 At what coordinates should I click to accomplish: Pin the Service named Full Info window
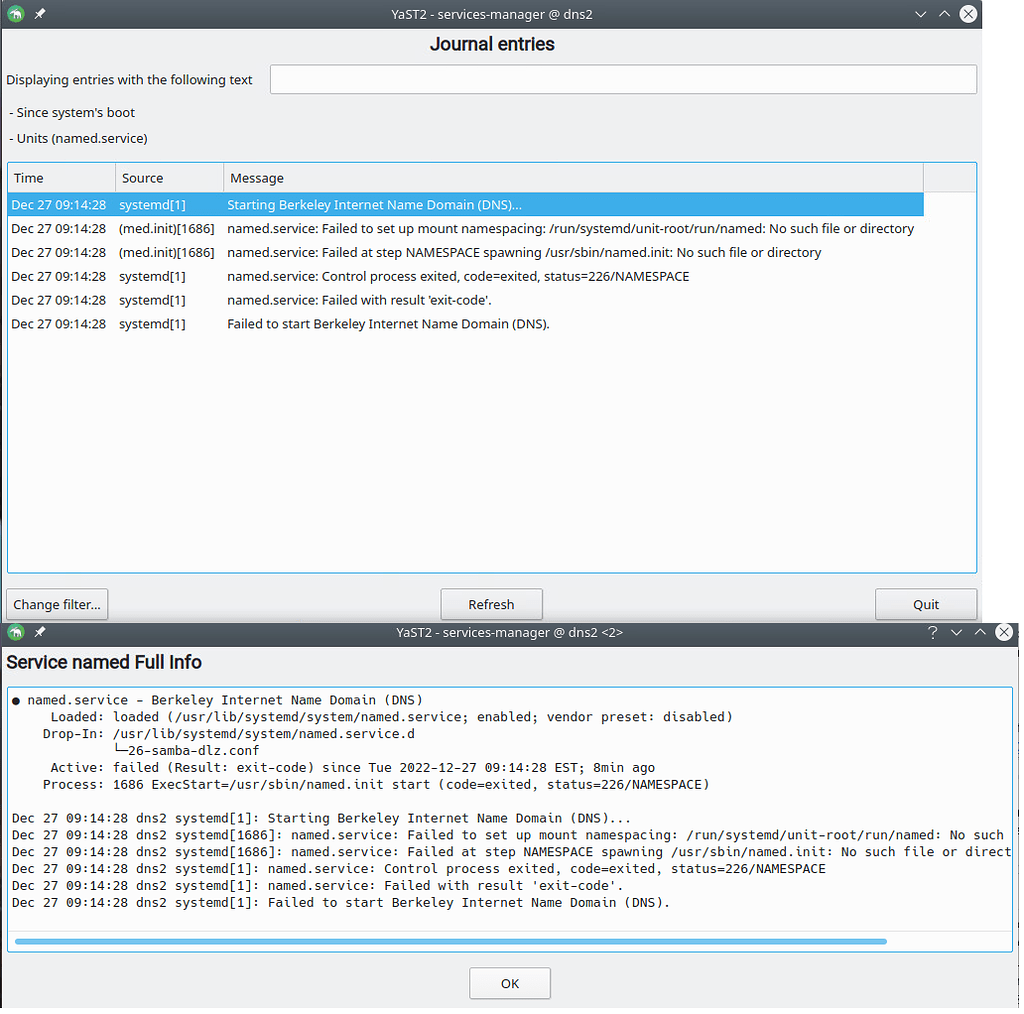[40, 632]
